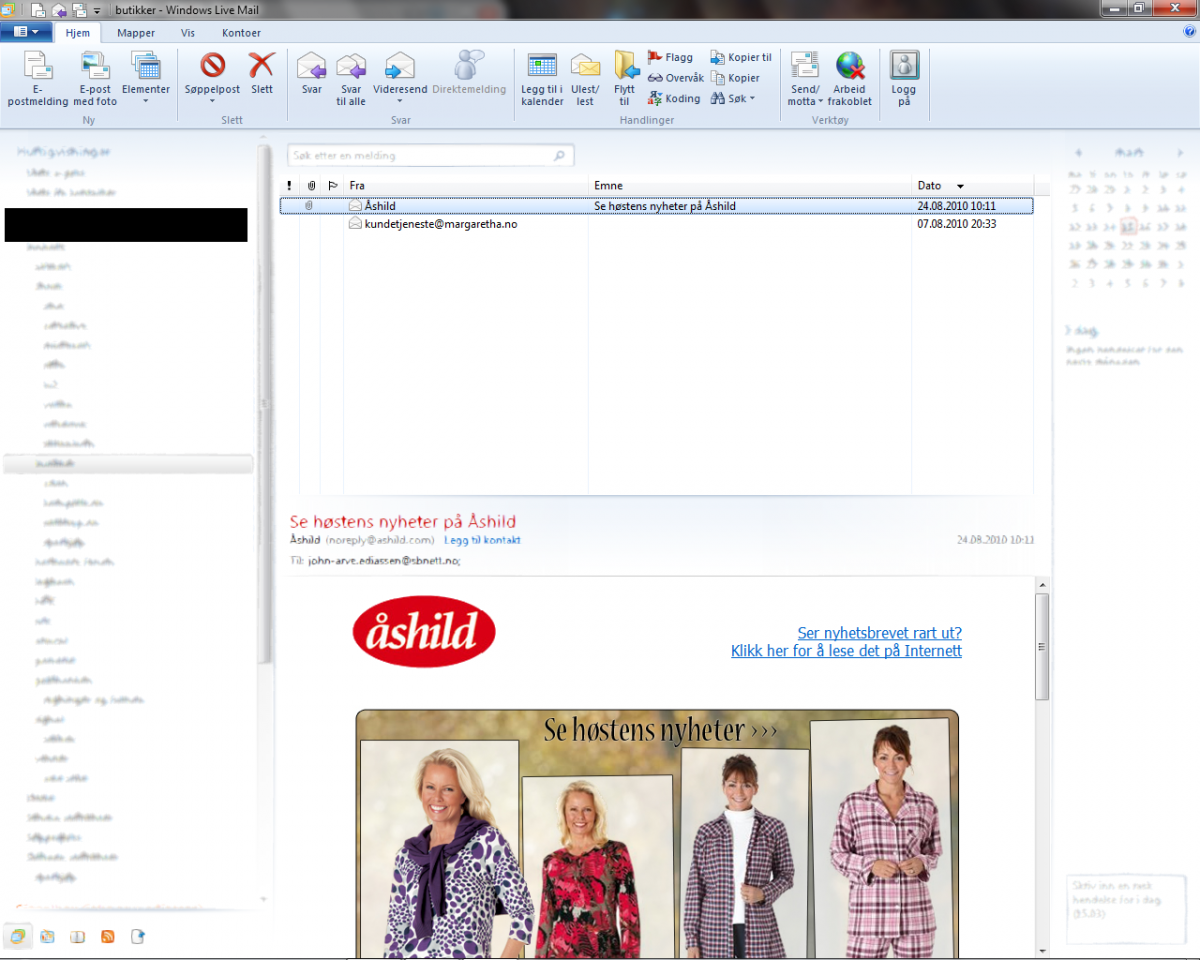This screenshot has height=960, width=1200.
Task: Sort messages by Emne column
Action: point(751,186)
